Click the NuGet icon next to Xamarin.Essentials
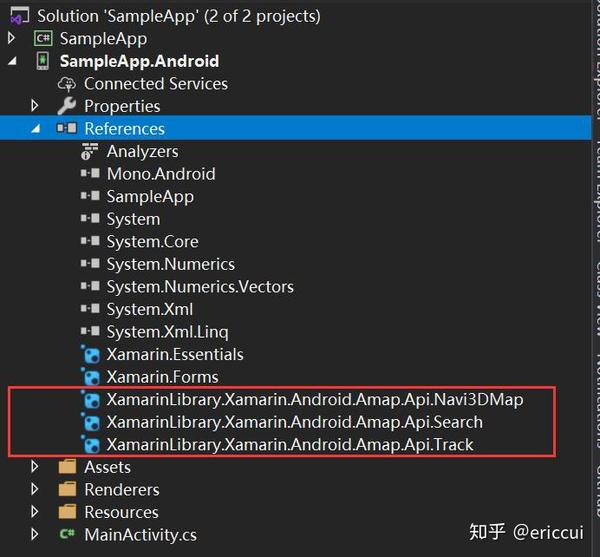 coord(91,354)
